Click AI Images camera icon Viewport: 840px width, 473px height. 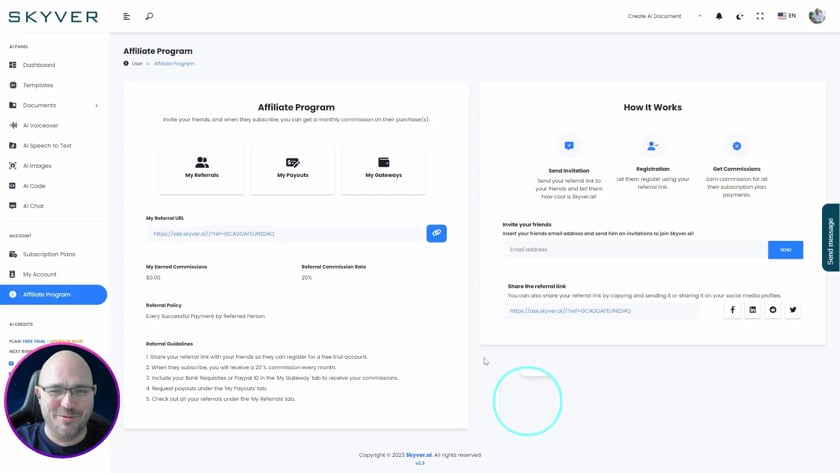(13, 166)
